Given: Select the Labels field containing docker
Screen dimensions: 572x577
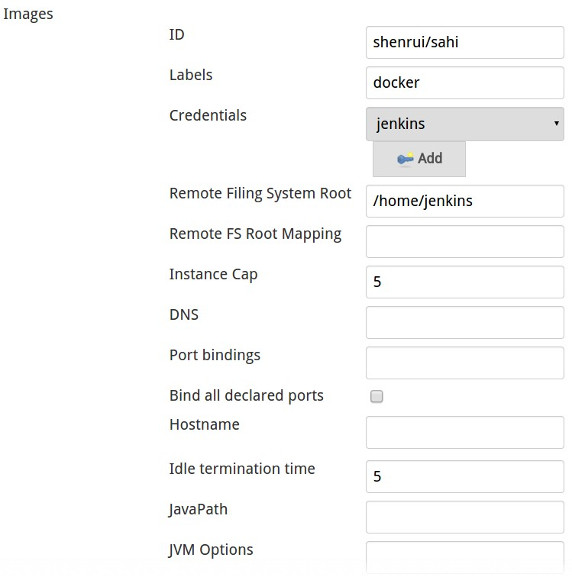Looking at the screenshot, I should [x=465, y=82].
